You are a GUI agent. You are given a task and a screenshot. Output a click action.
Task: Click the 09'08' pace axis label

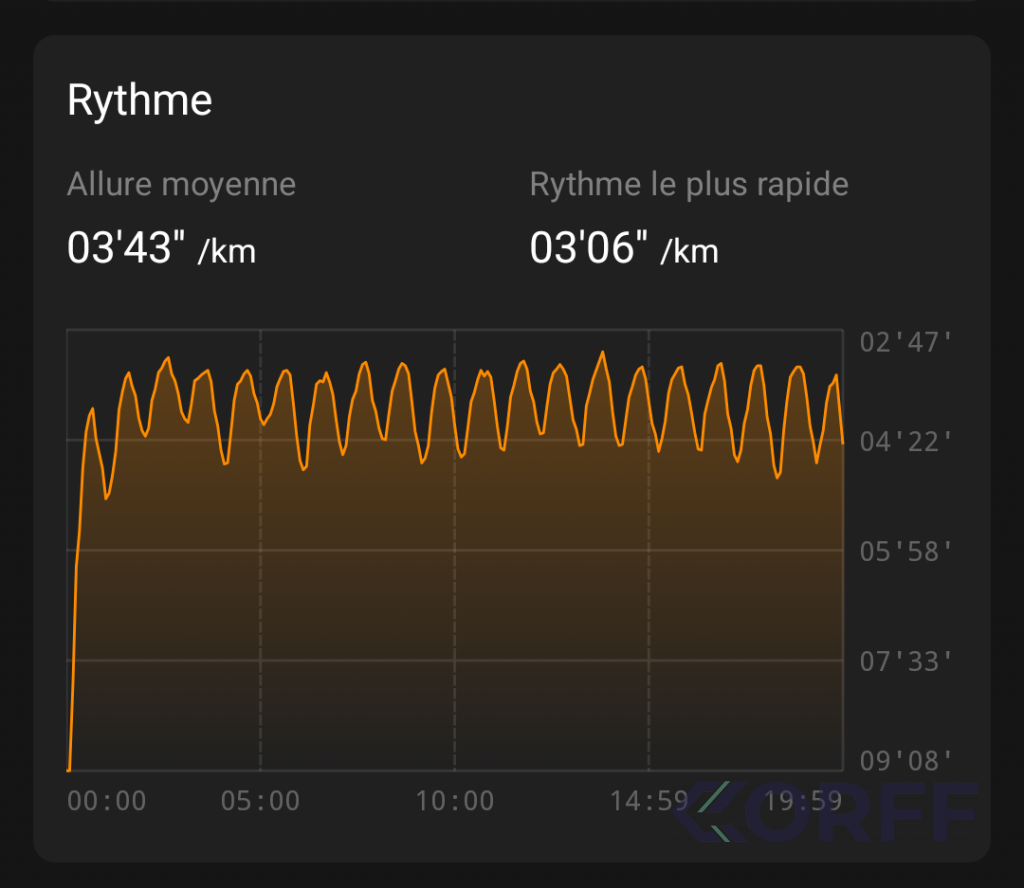pyautogui.click(x=906, y=761)
